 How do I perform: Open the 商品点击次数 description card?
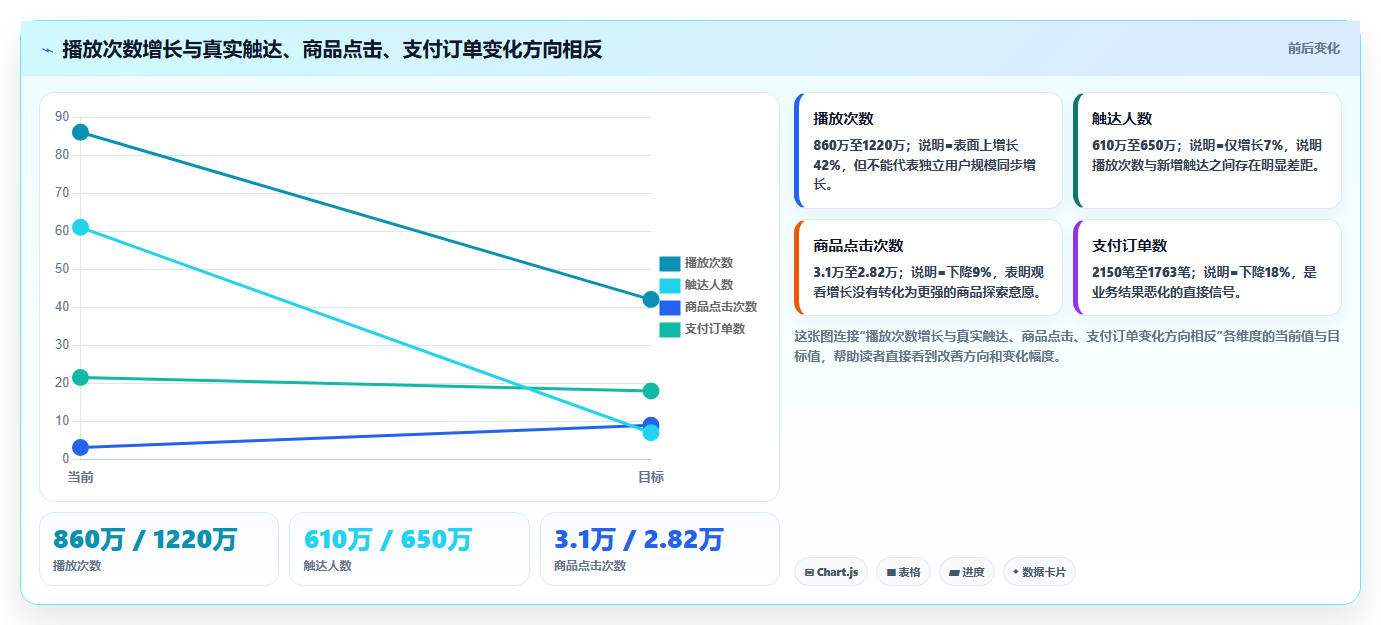928,267
